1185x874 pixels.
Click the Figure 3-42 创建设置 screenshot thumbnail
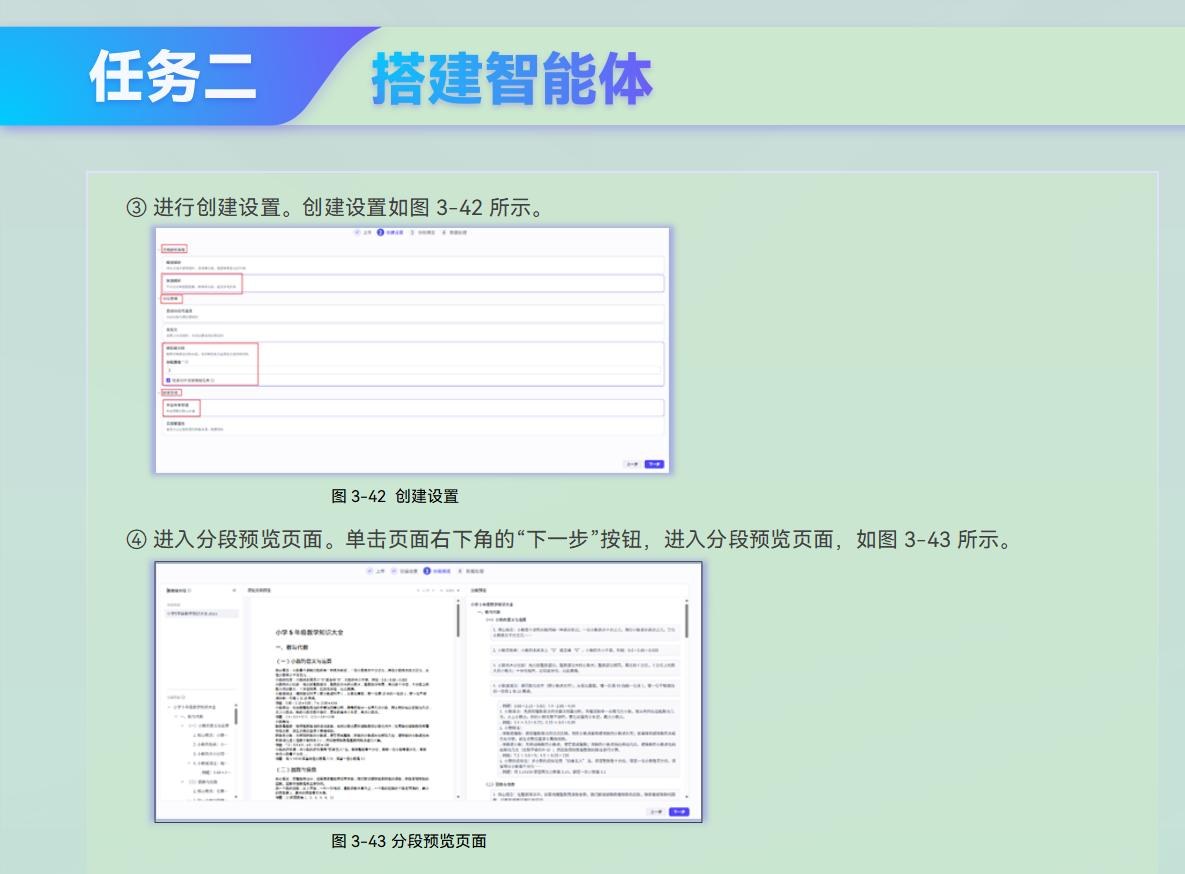413,350
